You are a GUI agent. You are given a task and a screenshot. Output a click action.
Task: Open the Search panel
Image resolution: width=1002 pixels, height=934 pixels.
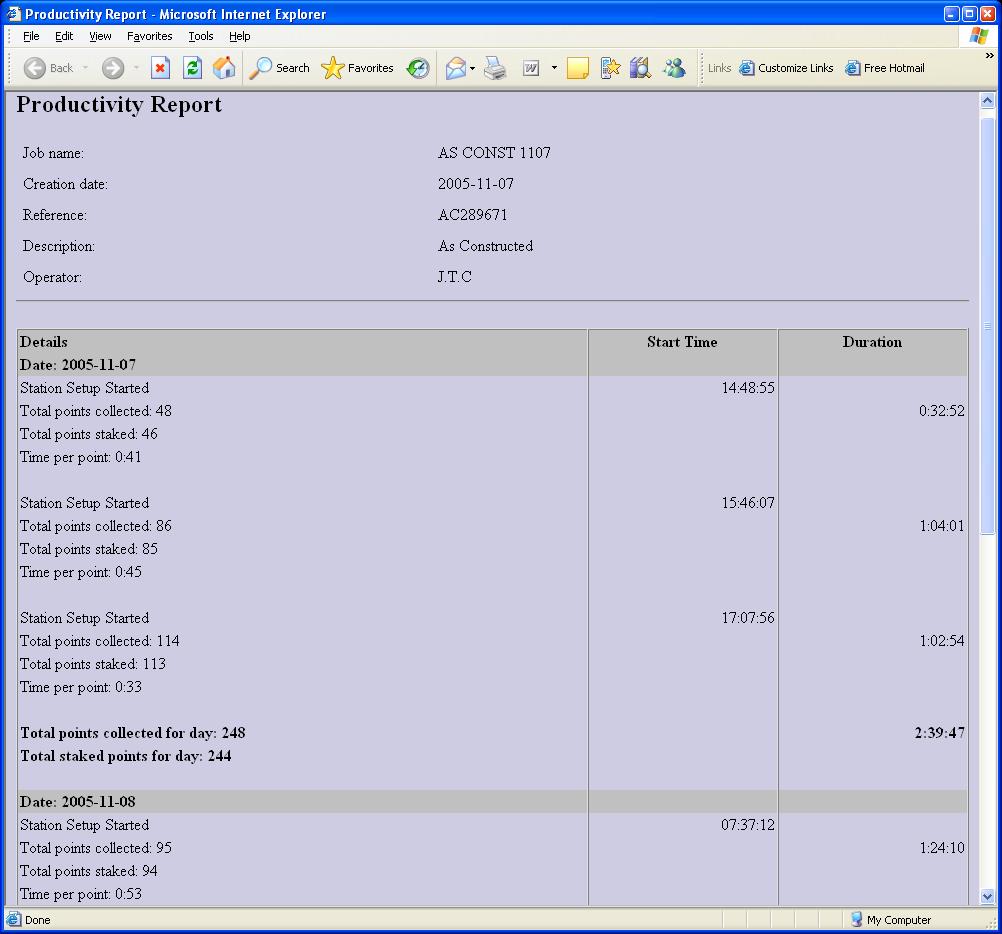279,67
